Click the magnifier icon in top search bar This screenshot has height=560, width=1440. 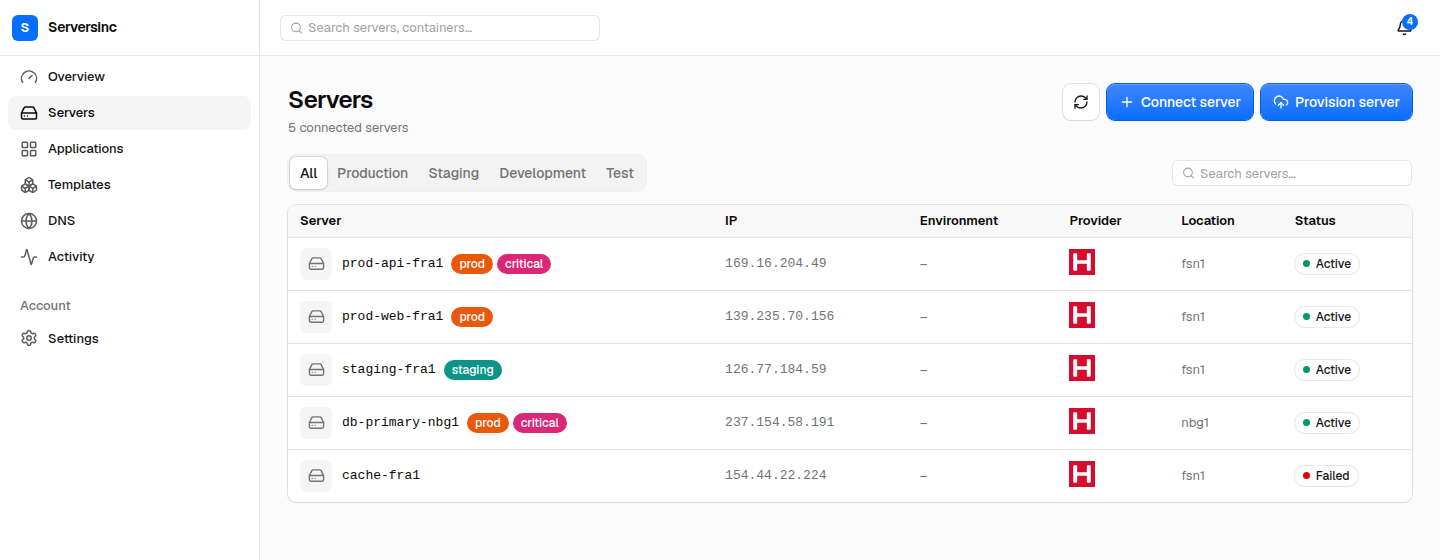(x=296, y=28)
